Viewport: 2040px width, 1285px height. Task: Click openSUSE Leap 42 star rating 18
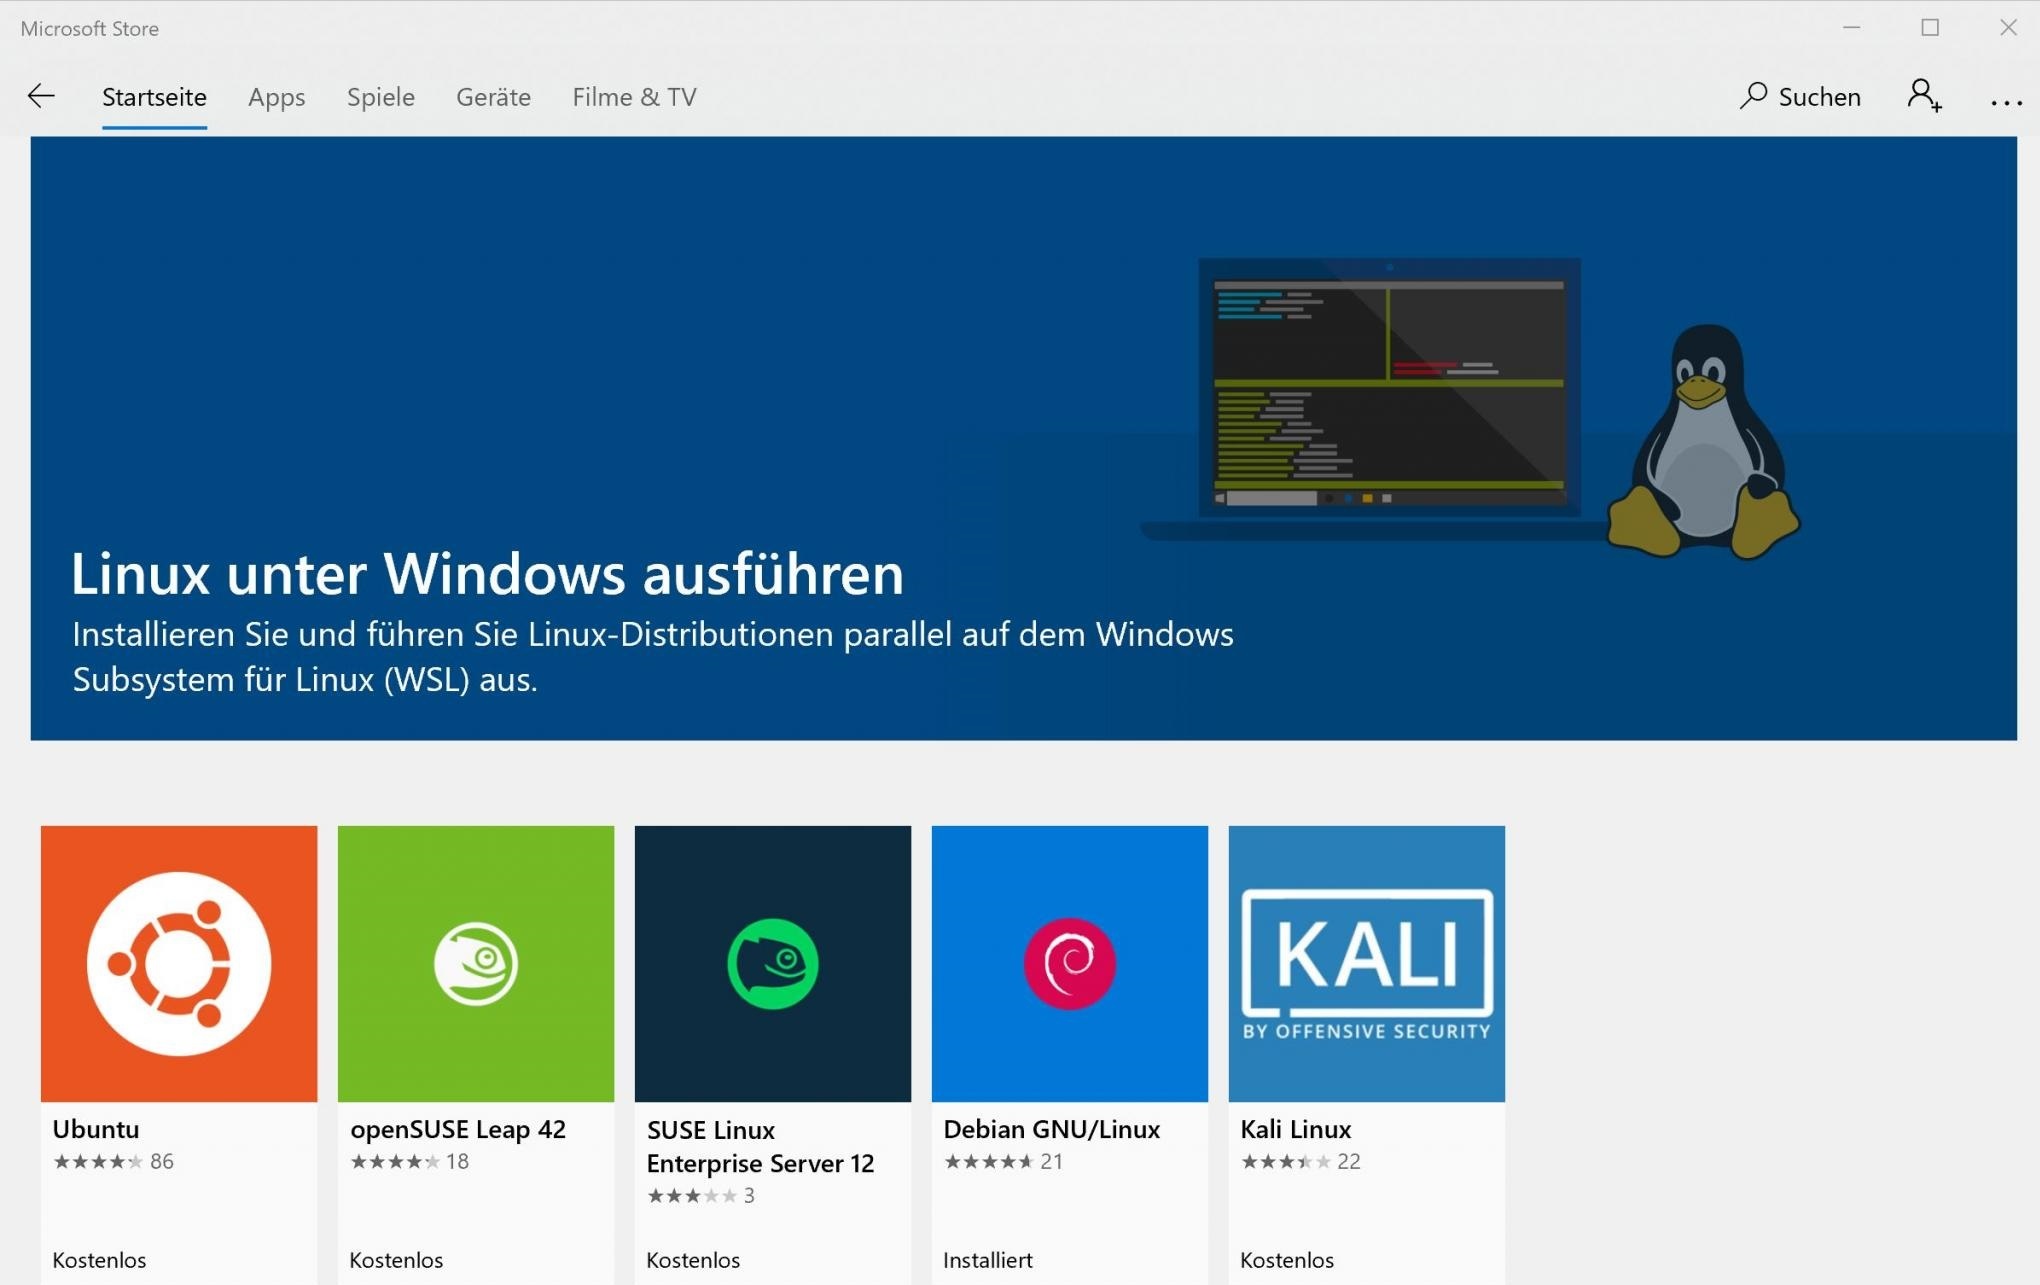409,1161
